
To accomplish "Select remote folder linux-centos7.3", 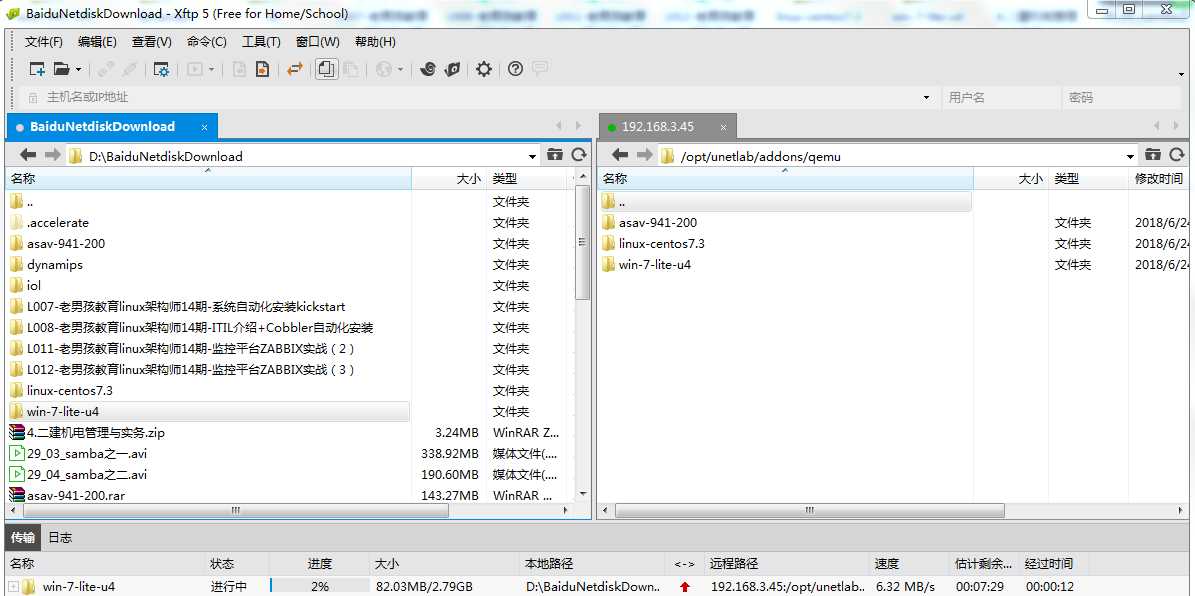I will tap(662, 244).
